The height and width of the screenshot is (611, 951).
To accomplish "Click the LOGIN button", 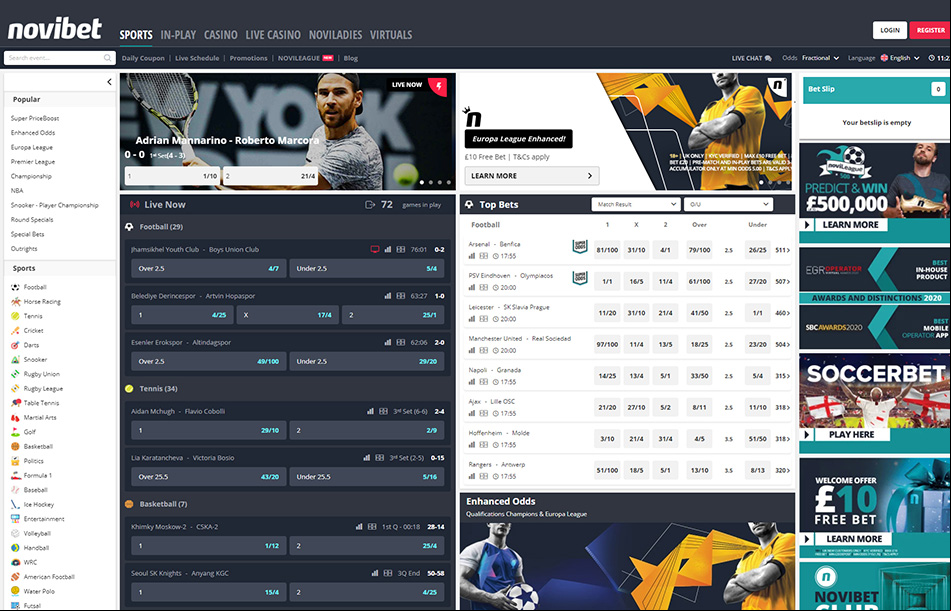I will 890,30.
